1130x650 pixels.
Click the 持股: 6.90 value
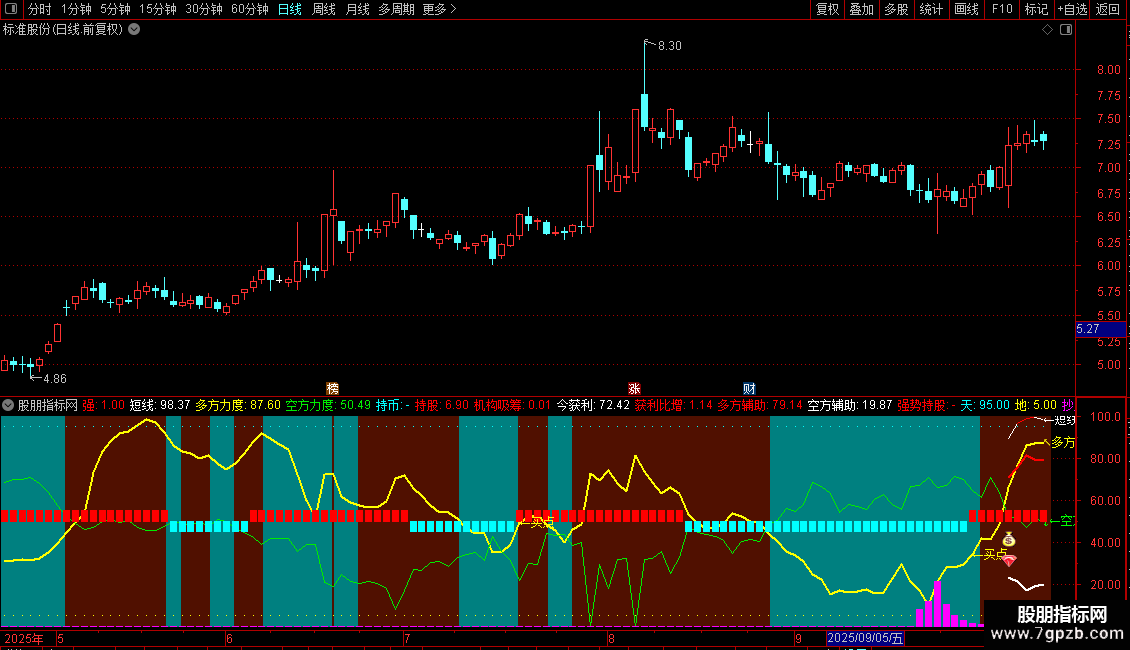pyautogui.click(x=442, y=405)
